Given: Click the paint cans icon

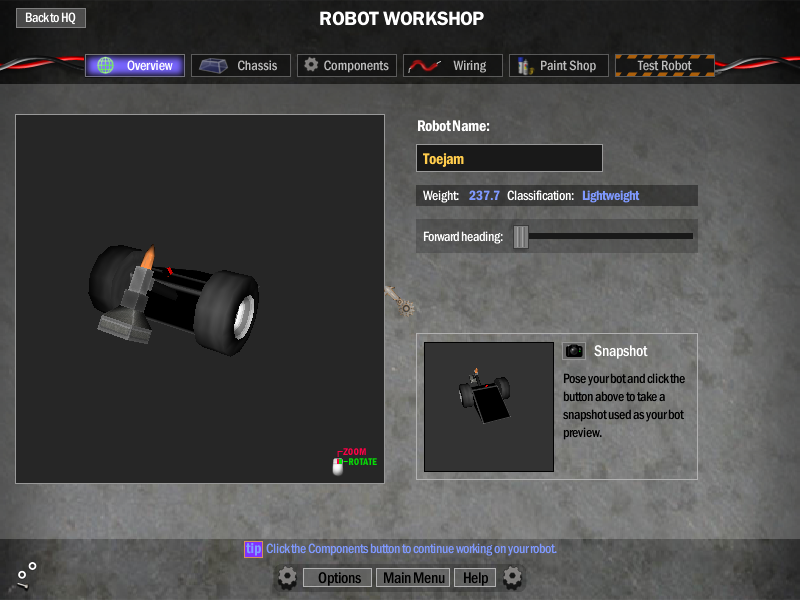Looking at the screenshot, I should tap(524, 66).
